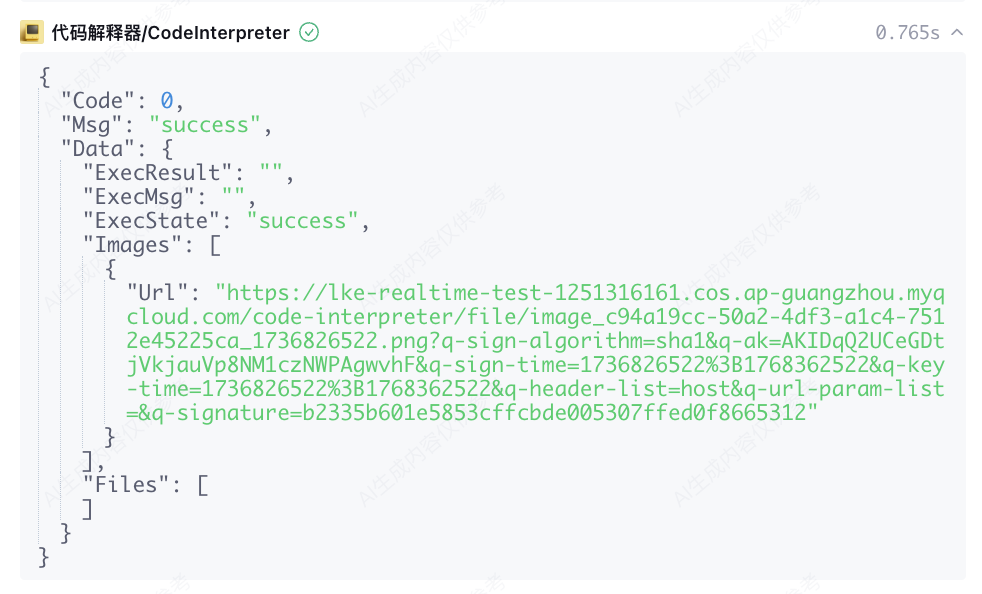Select the "ExecMsg" key
The height and width of the screenshot is (594, 982).
138,197
